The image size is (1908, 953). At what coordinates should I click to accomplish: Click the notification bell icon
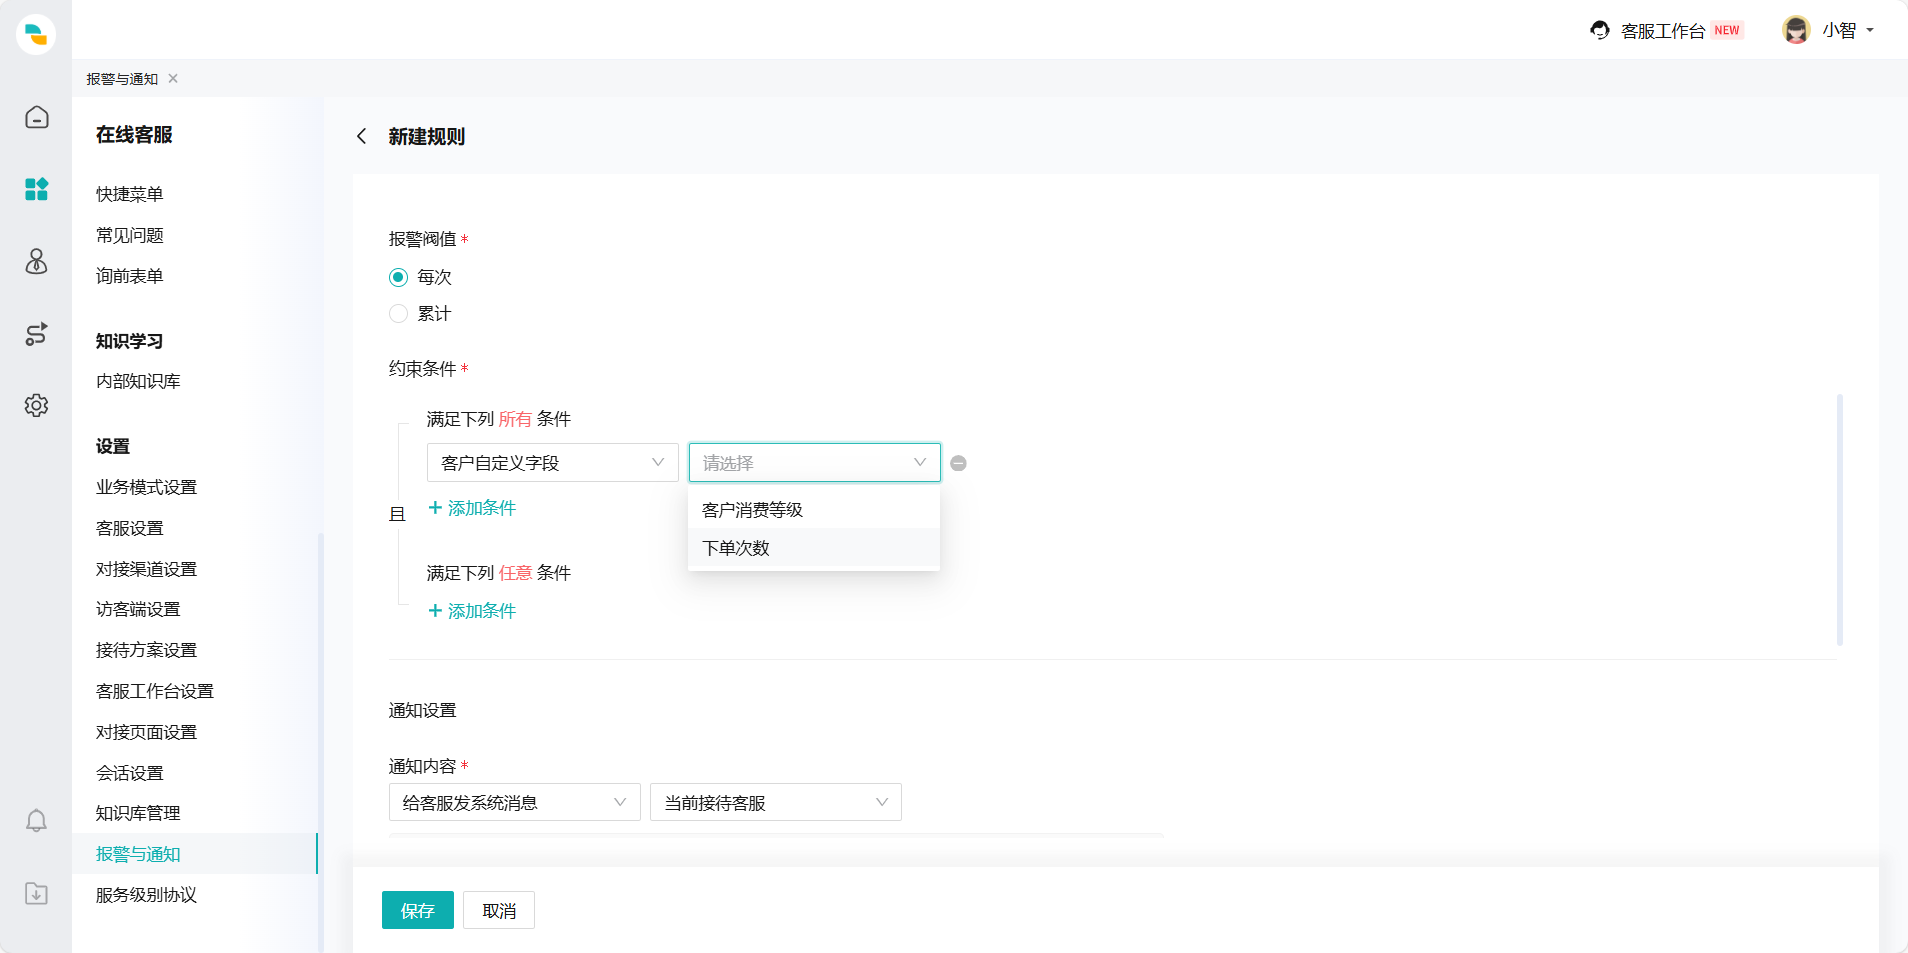(x=36, y=821)
